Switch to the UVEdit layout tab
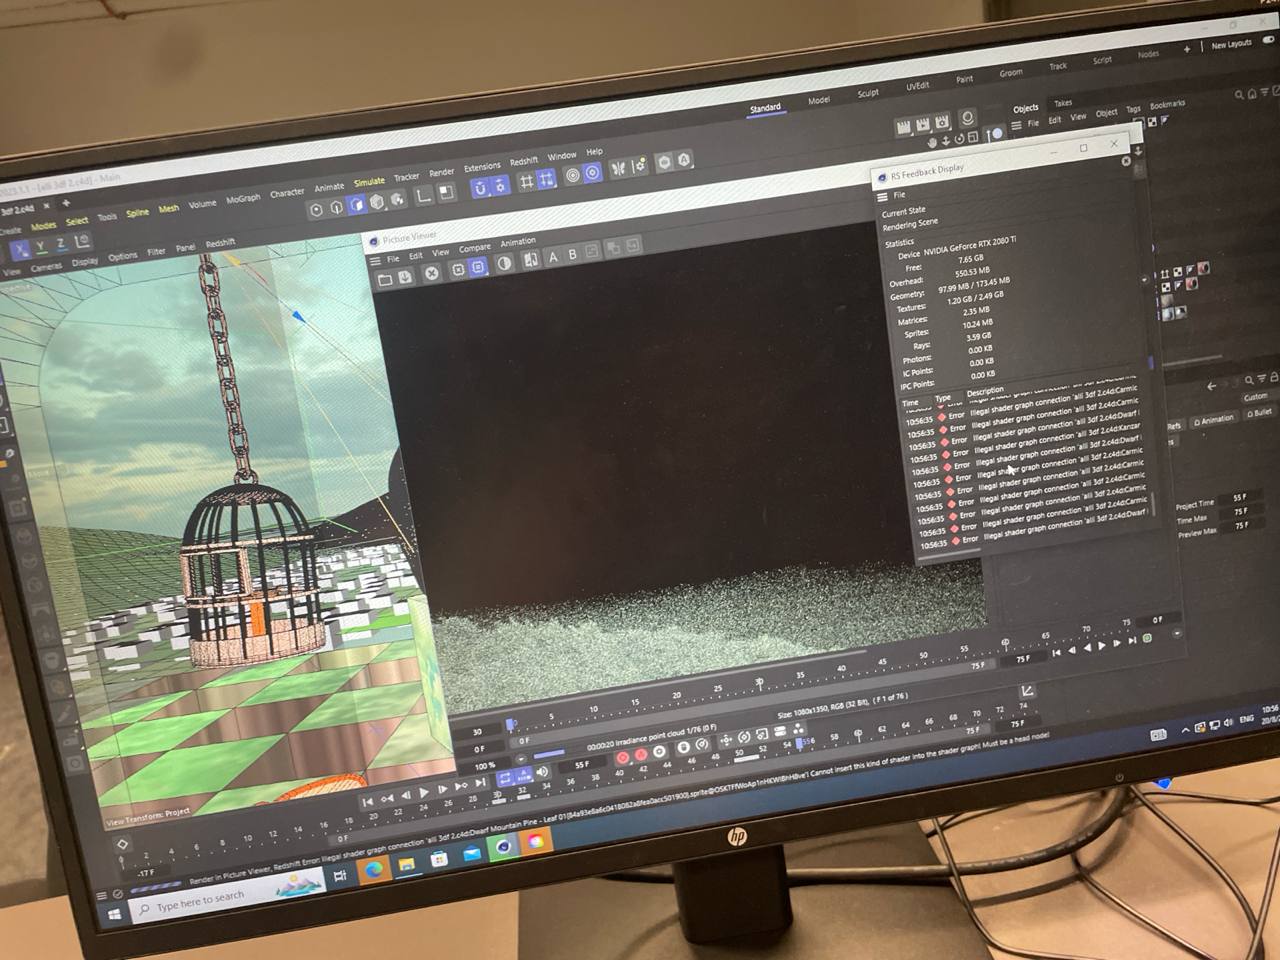1280x960 pixels. point(917,86)
